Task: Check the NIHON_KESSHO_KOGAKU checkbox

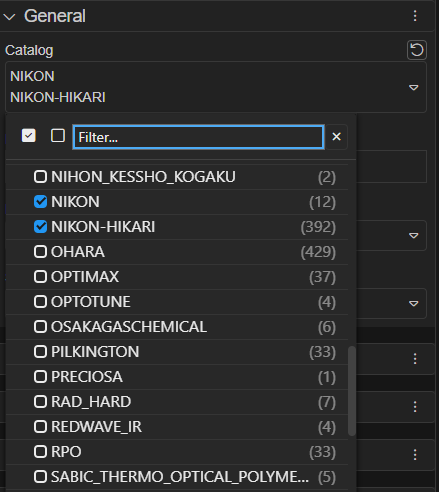Action: click(40, 177)
